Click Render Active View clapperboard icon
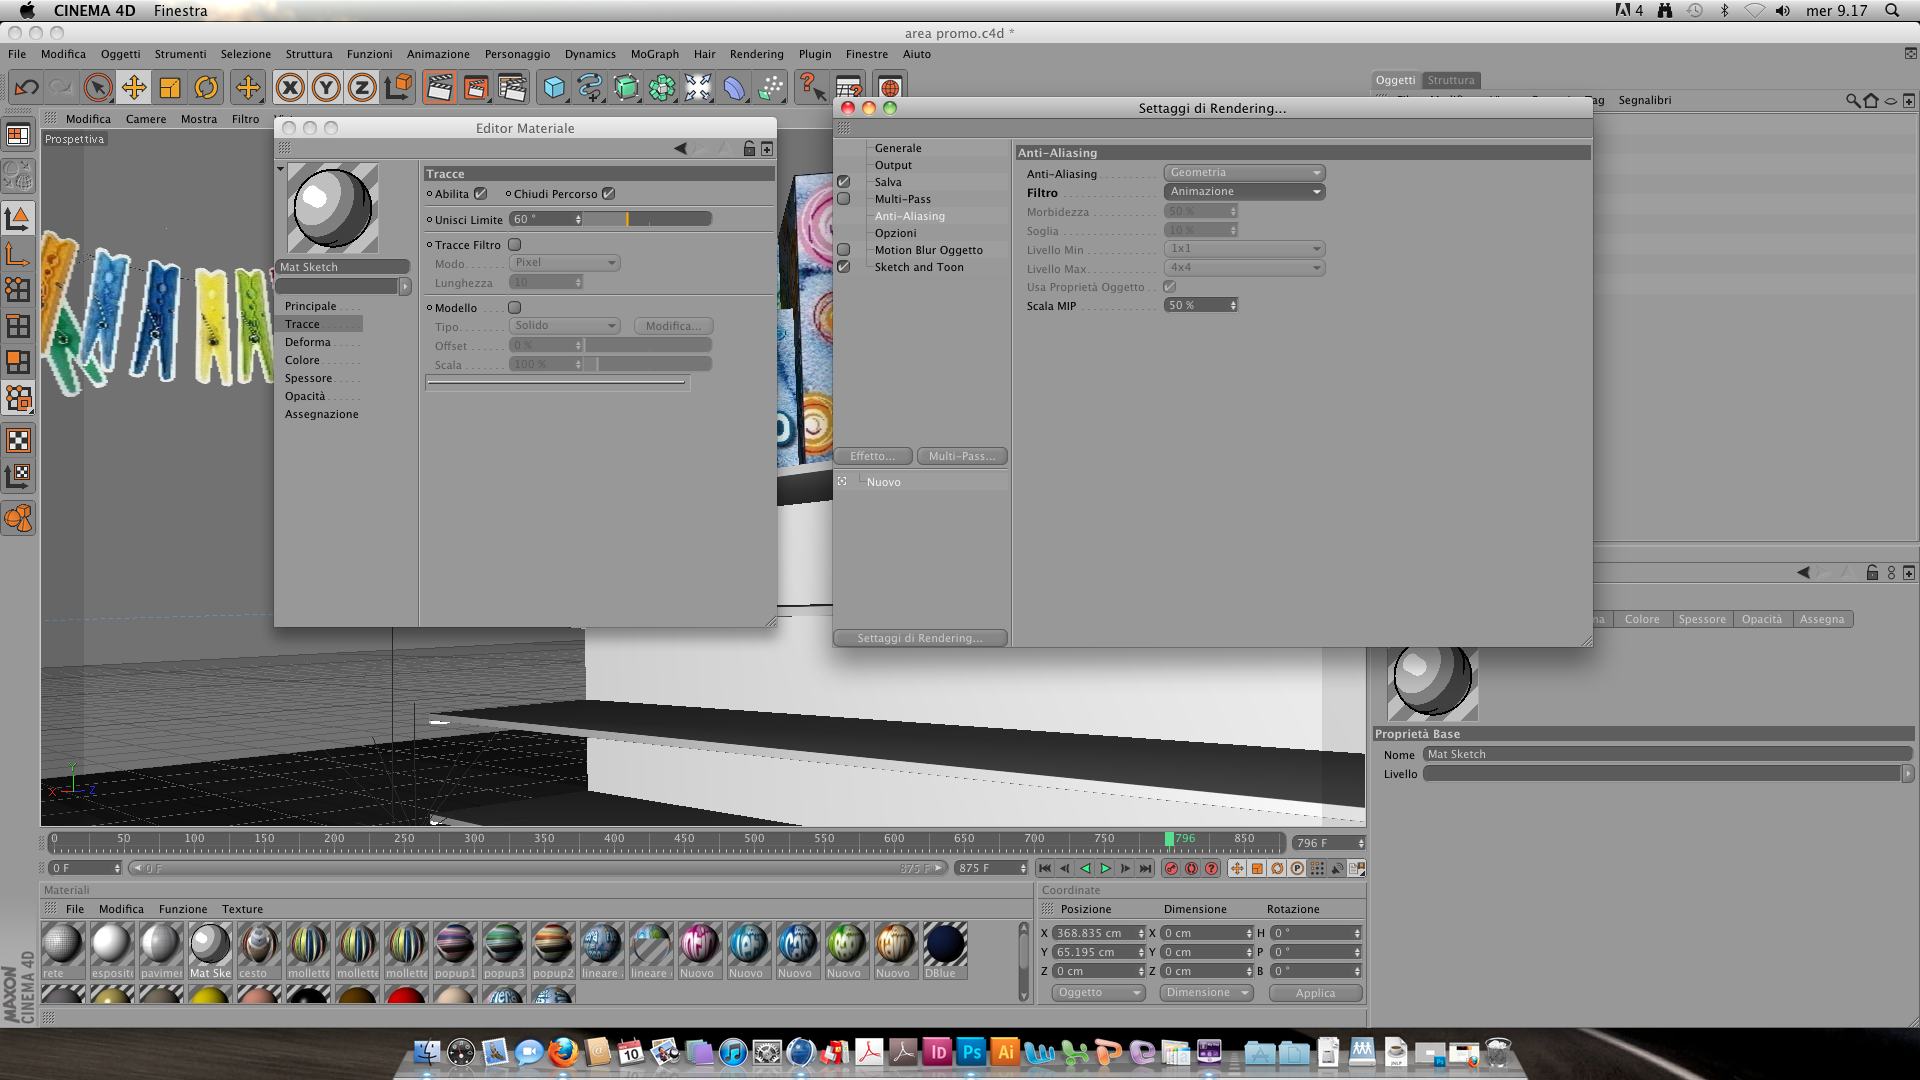Image resolution: width=1920 pixels, height=1080 pixels. pos(439,88)
